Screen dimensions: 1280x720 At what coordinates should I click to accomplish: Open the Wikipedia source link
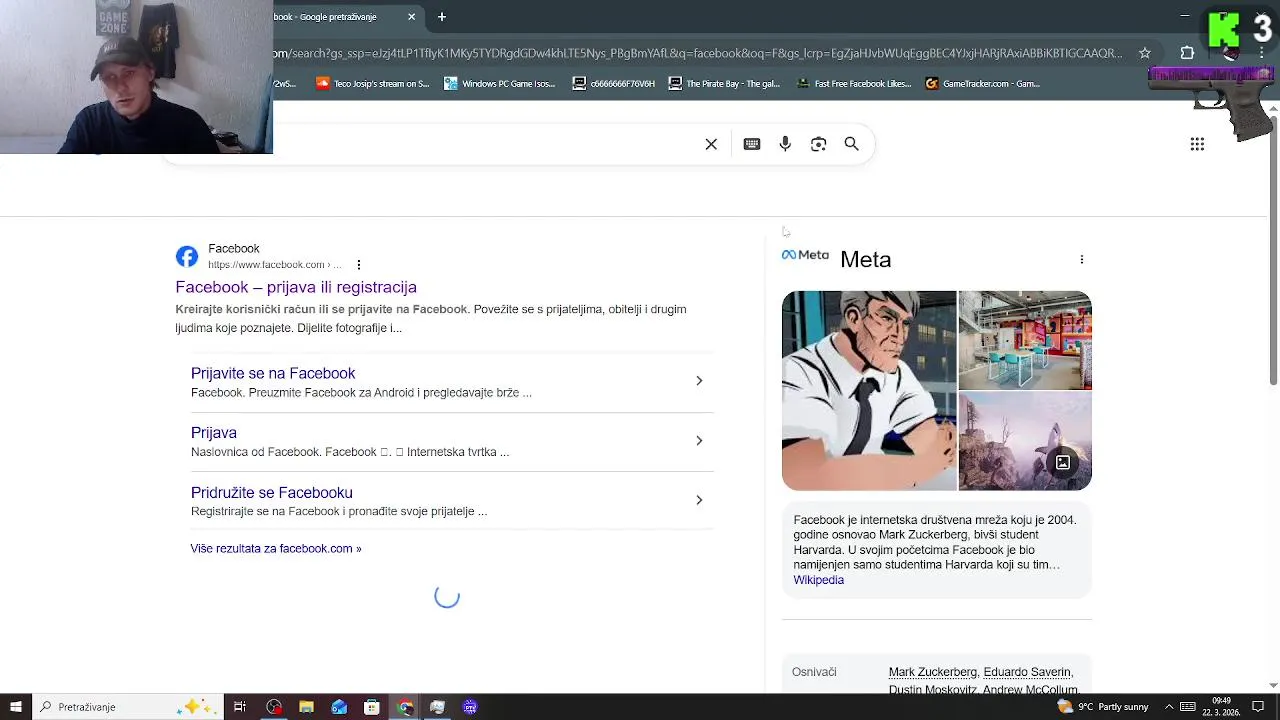(x=819, y=580)
